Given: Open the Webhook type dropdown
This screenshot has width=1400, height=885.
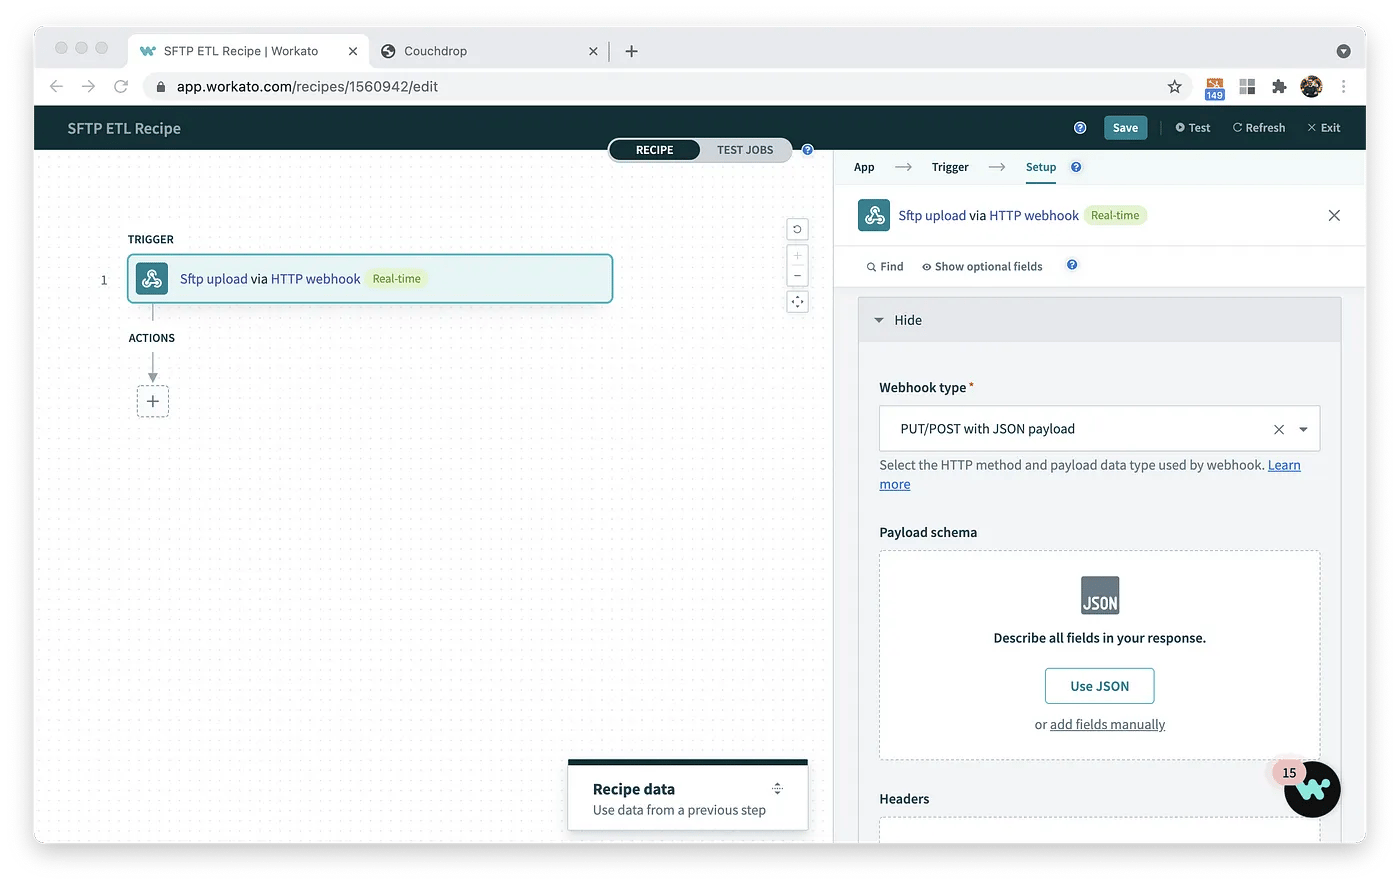Looking at the screenshot, I should [x=1302, y=428].
